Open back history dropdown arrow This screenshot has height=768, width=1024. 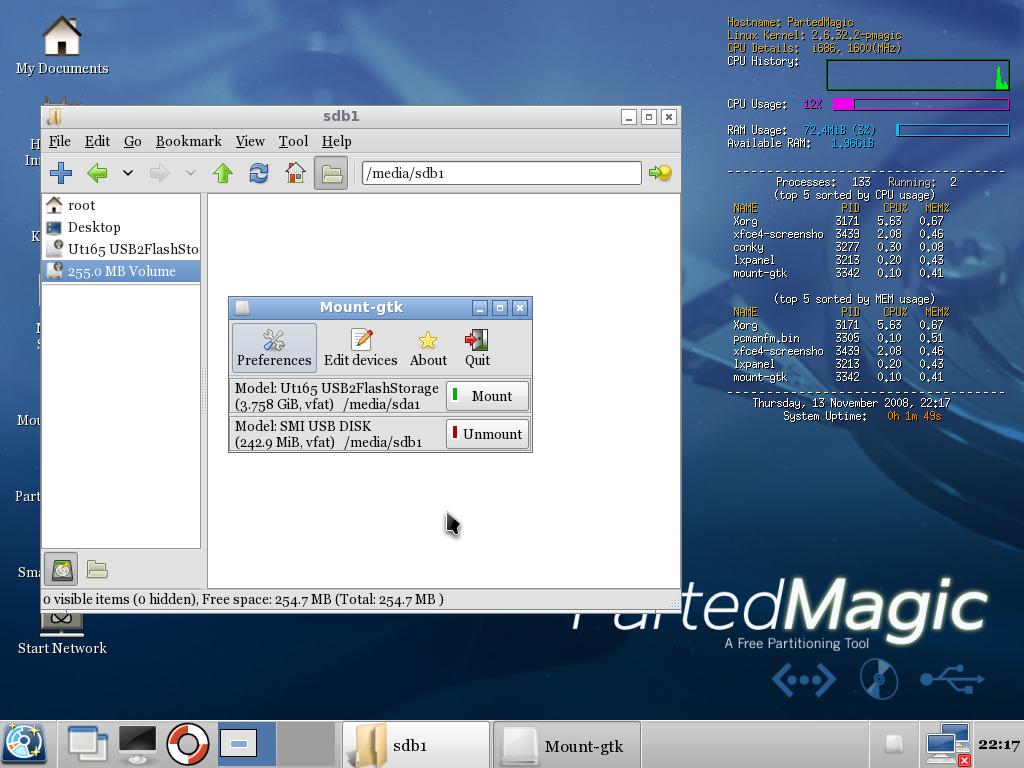[x=128, y=173]
